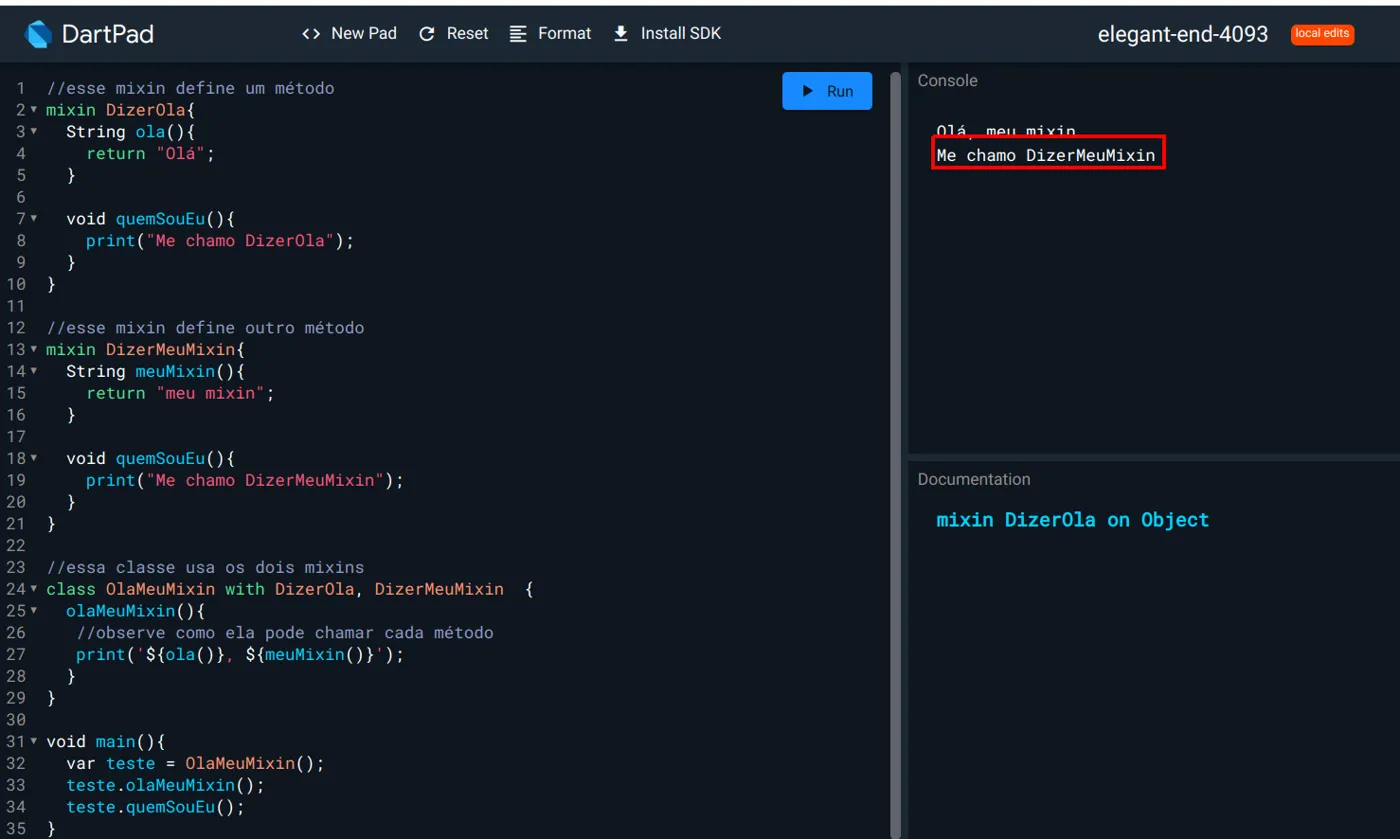Collapse the OlaMeuMixin class on line 24
The width and height of the screenshot is (1400, 839).
coord(34,590)
